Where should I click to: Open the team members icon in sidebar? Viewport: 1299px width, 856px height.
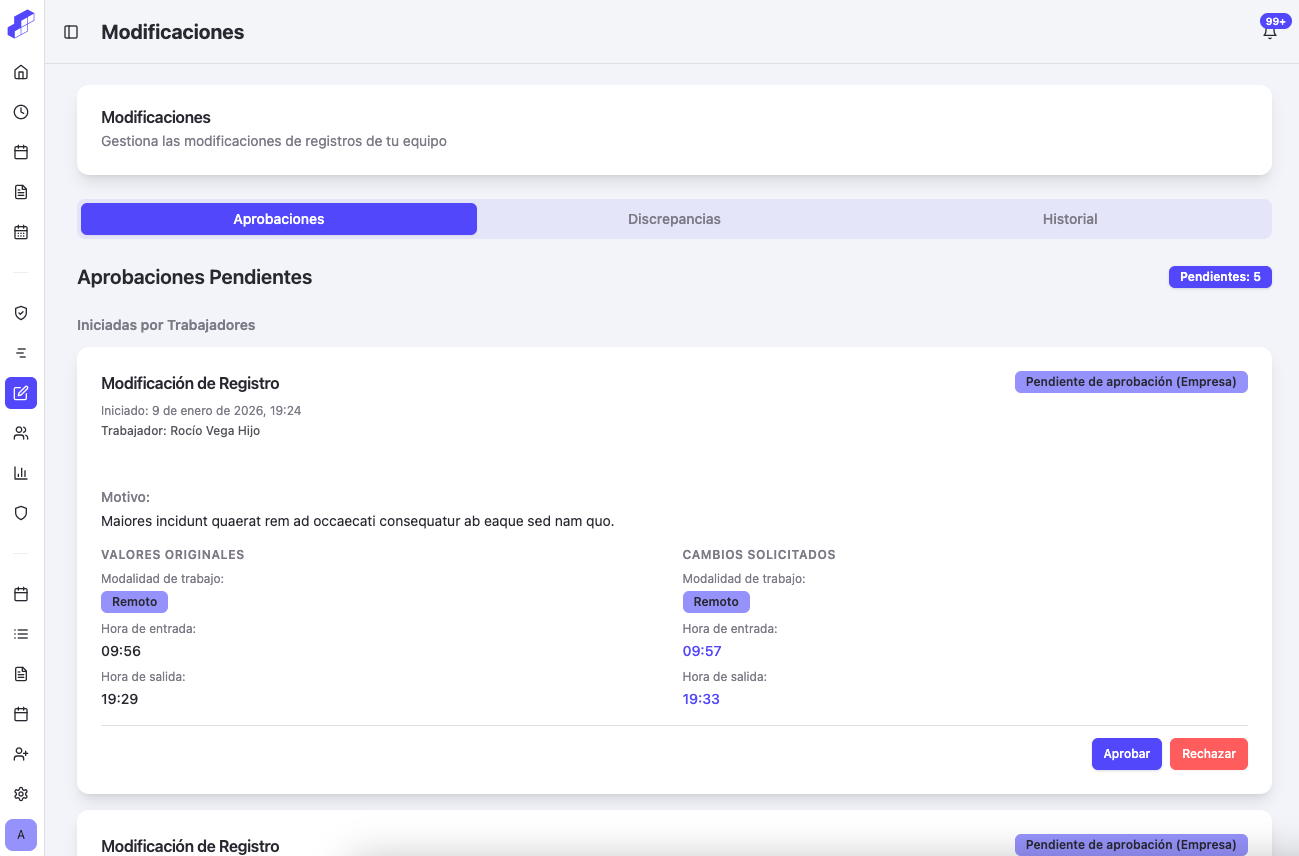point(20,433)
